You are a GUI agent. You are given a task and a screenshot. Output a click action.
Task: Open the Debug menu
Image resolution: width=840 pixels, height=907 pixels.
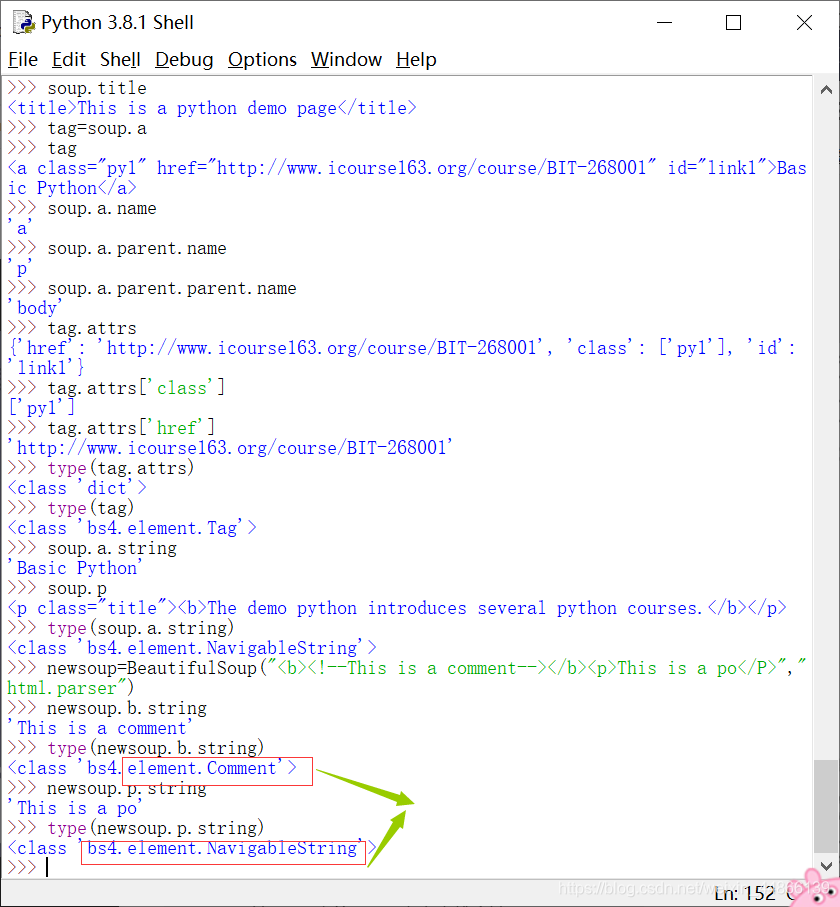tap(184, 60)
